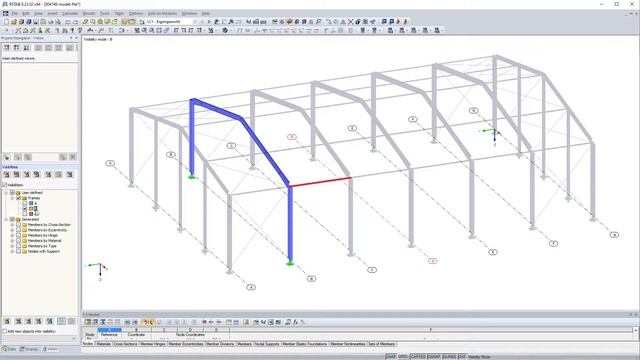Click first icon in the Visibilities toolbar

(7, 175)
